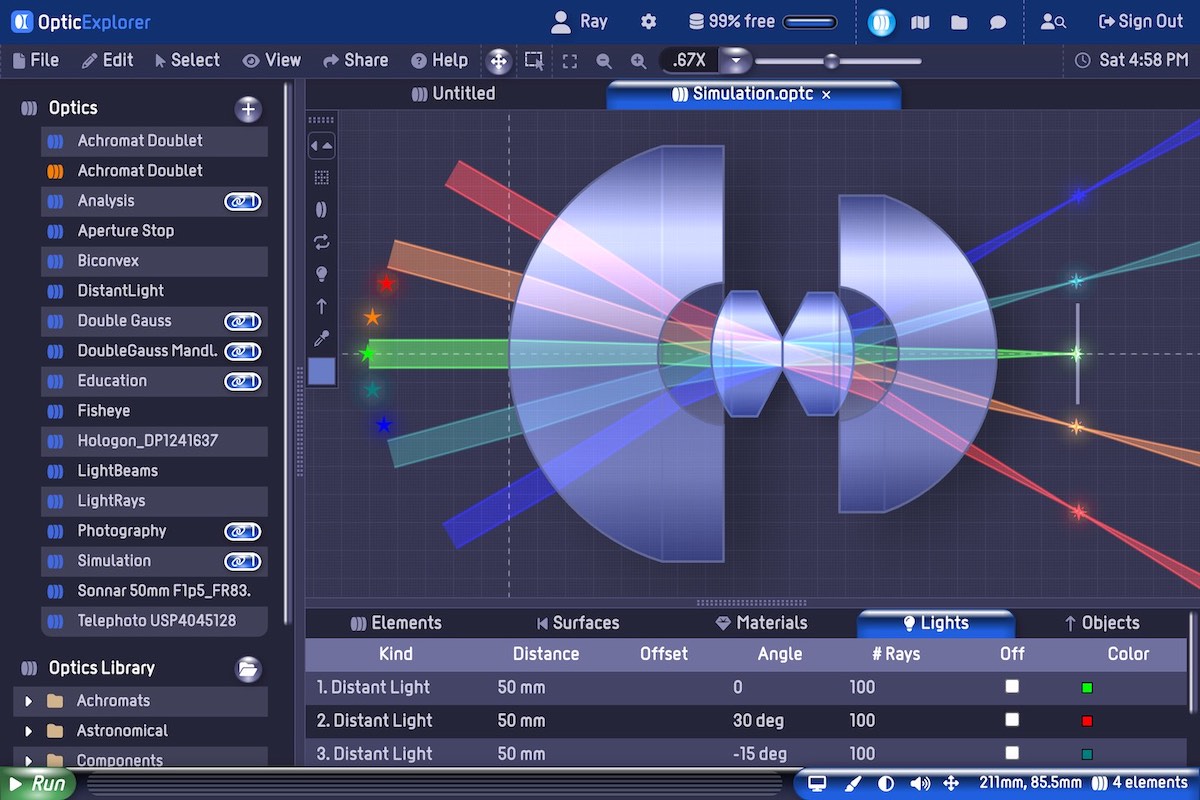Open the map icon in the top title bar
This screenshot has width=1200, height=800.
920,21
